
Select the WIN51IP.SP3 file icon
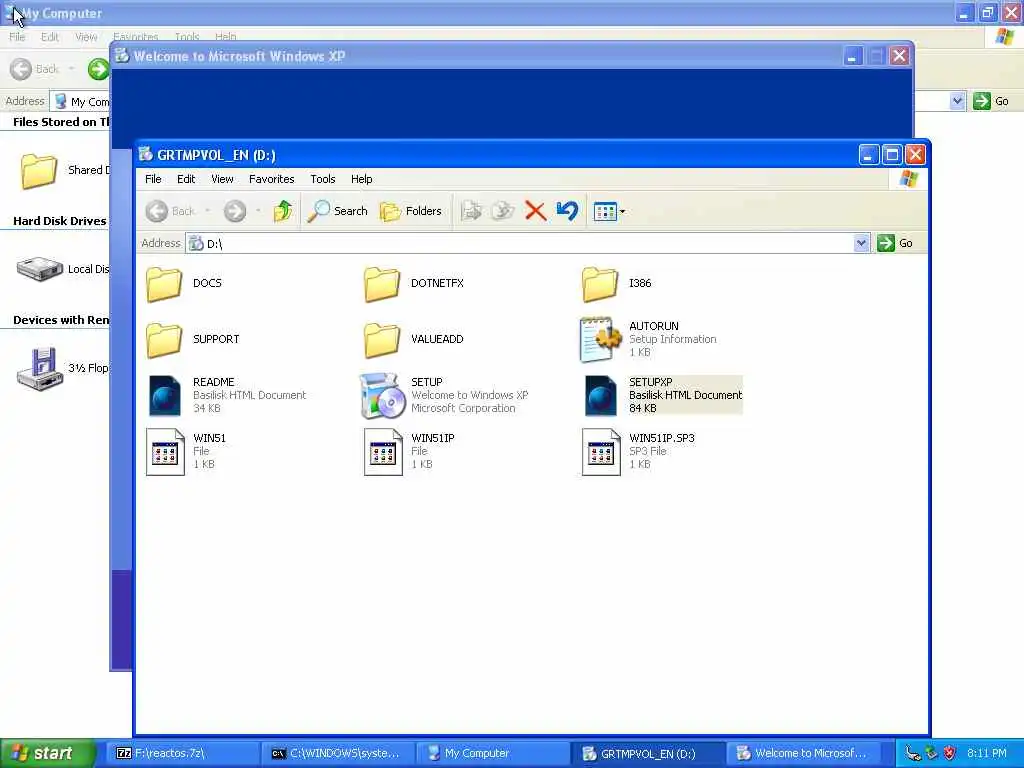601,452
